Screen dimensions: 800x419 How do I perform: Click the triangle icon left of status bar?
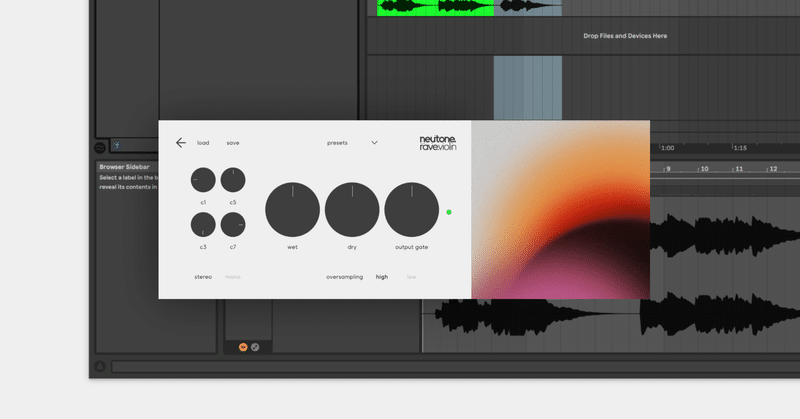[x=100, y=366]
